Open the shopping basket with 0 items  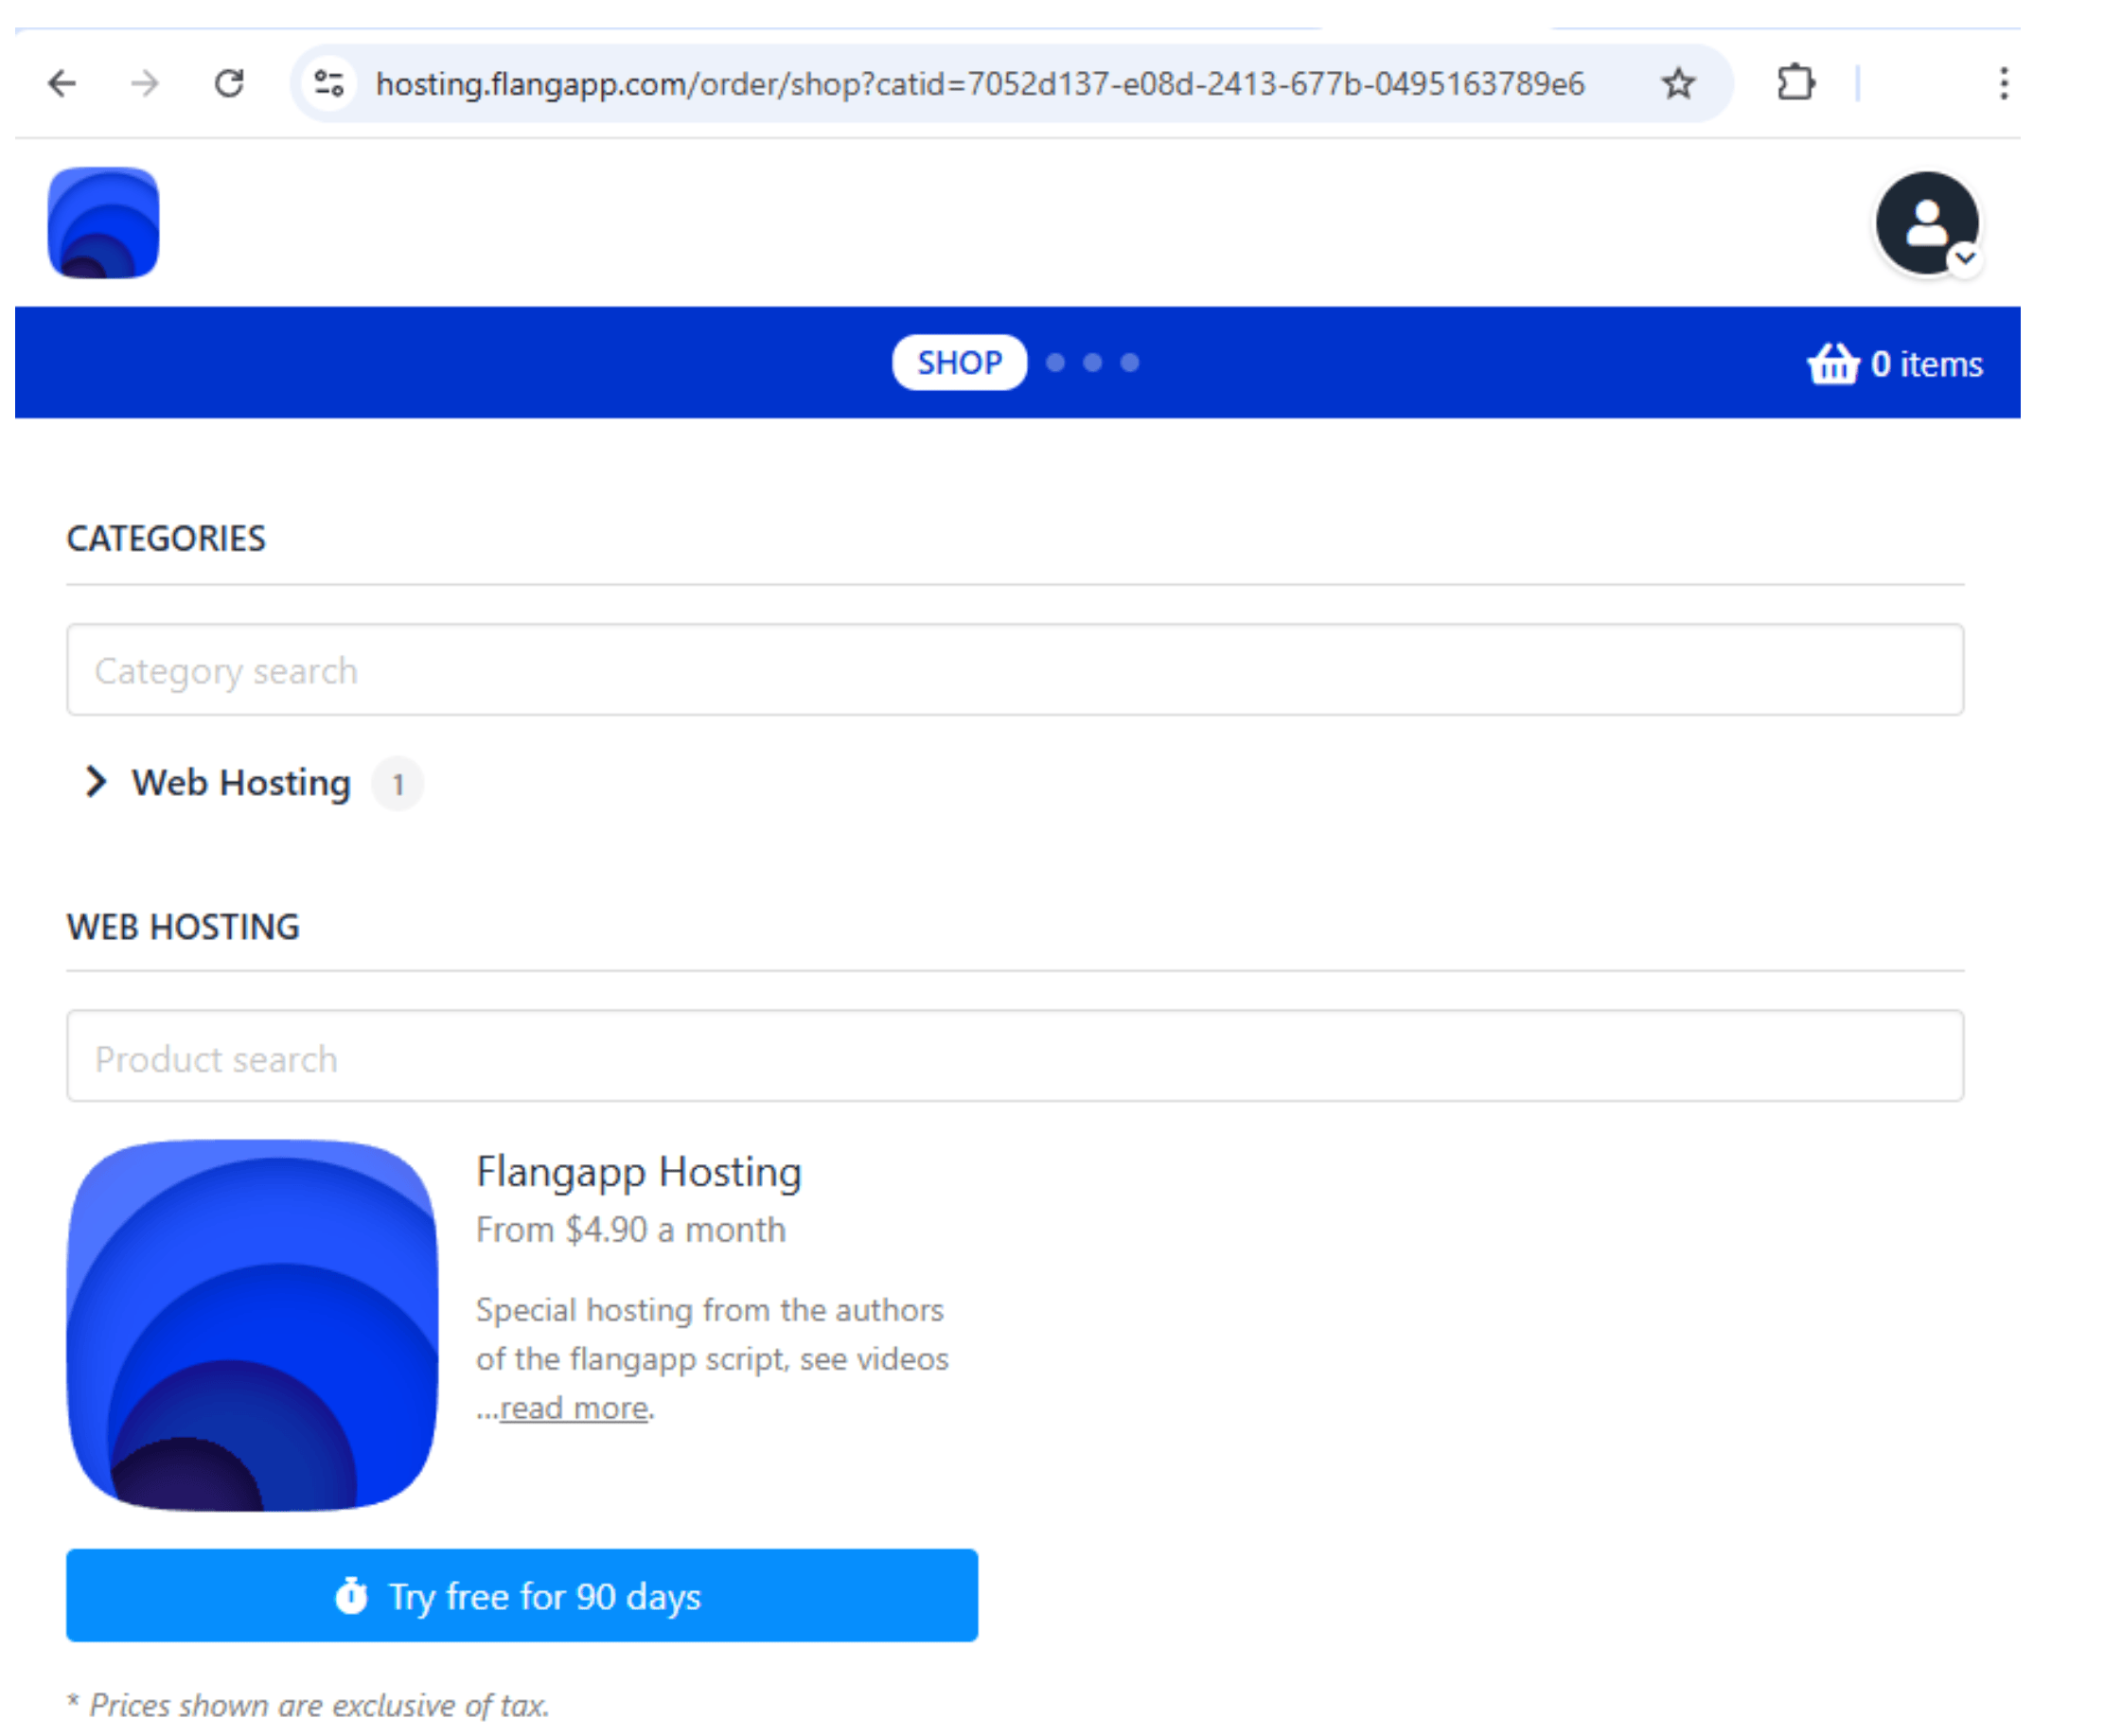(1894, 364)
